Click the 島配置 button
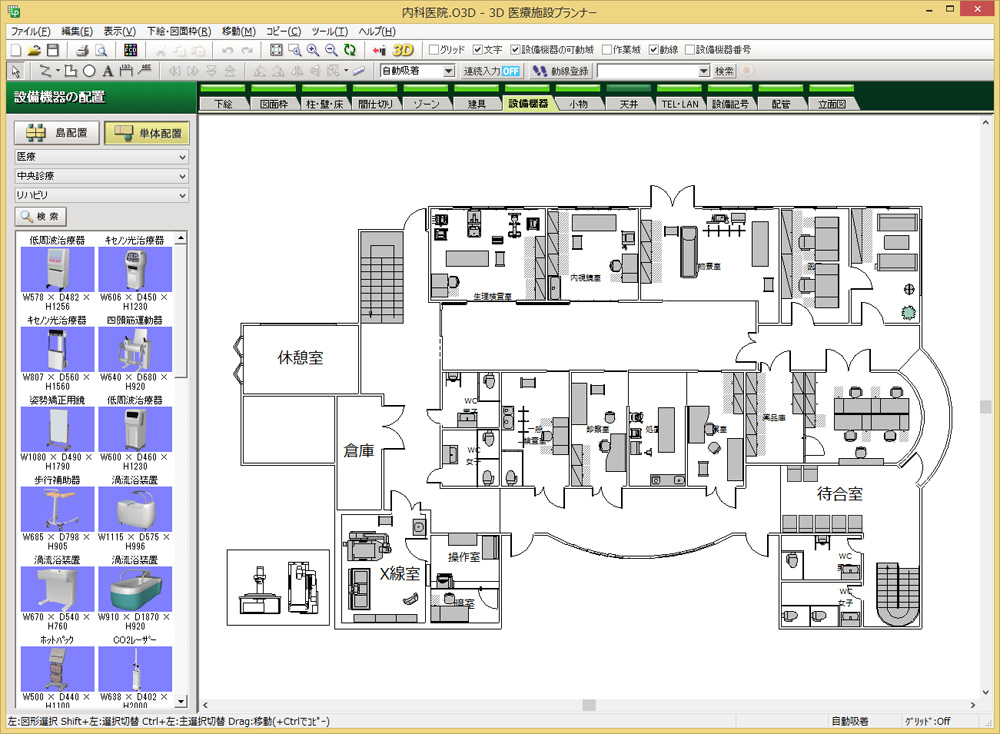 tap(56, 133)
